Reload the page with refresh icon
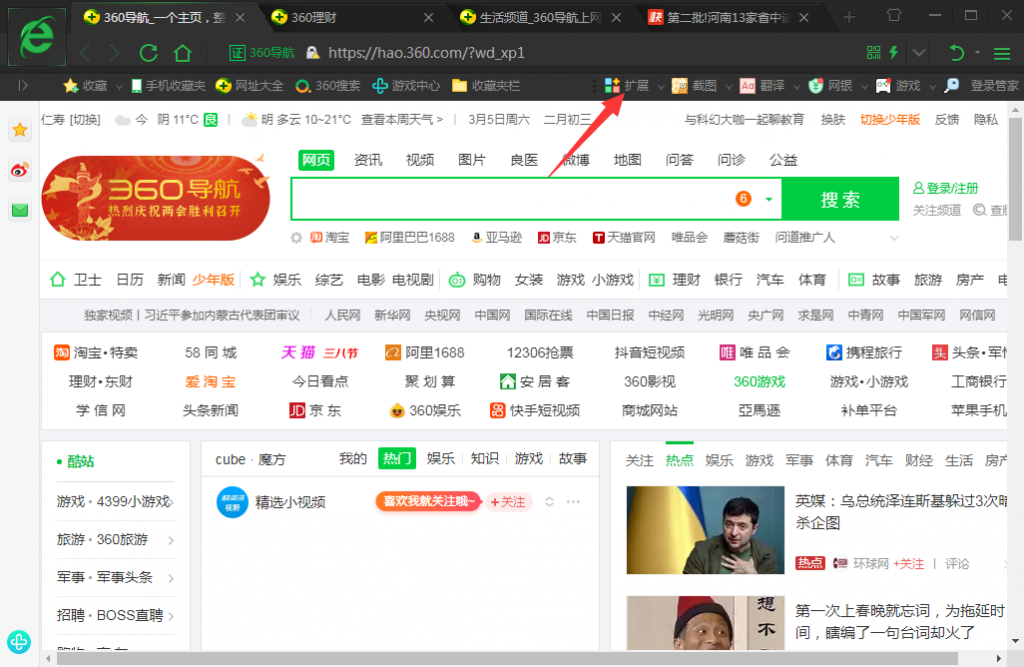 [148, 53]
